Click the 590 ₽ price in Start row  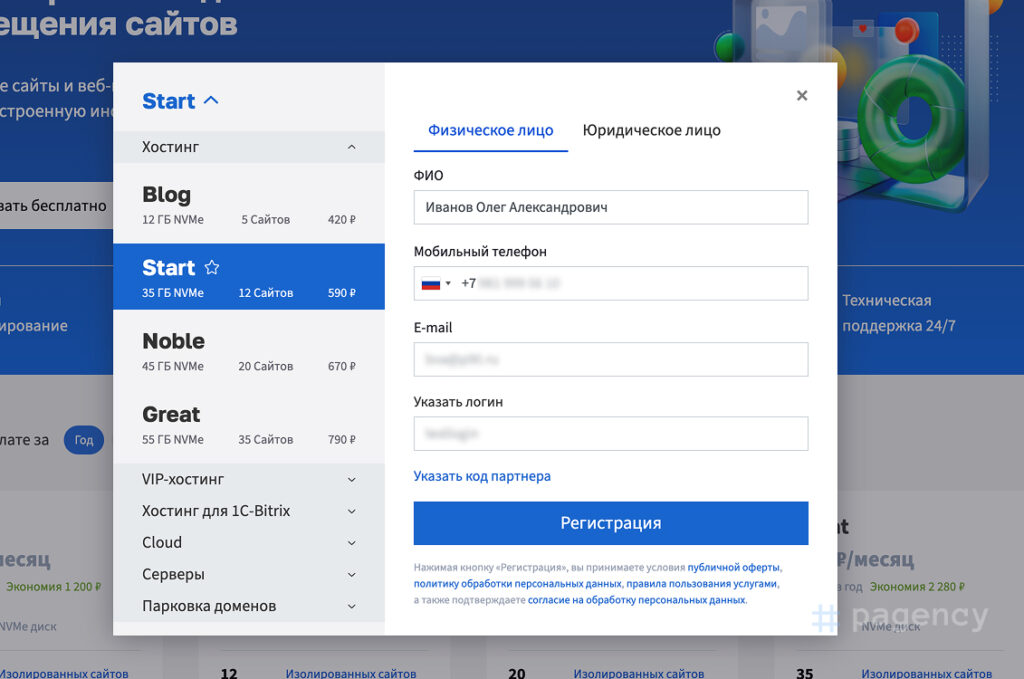(x=342, y=293)
